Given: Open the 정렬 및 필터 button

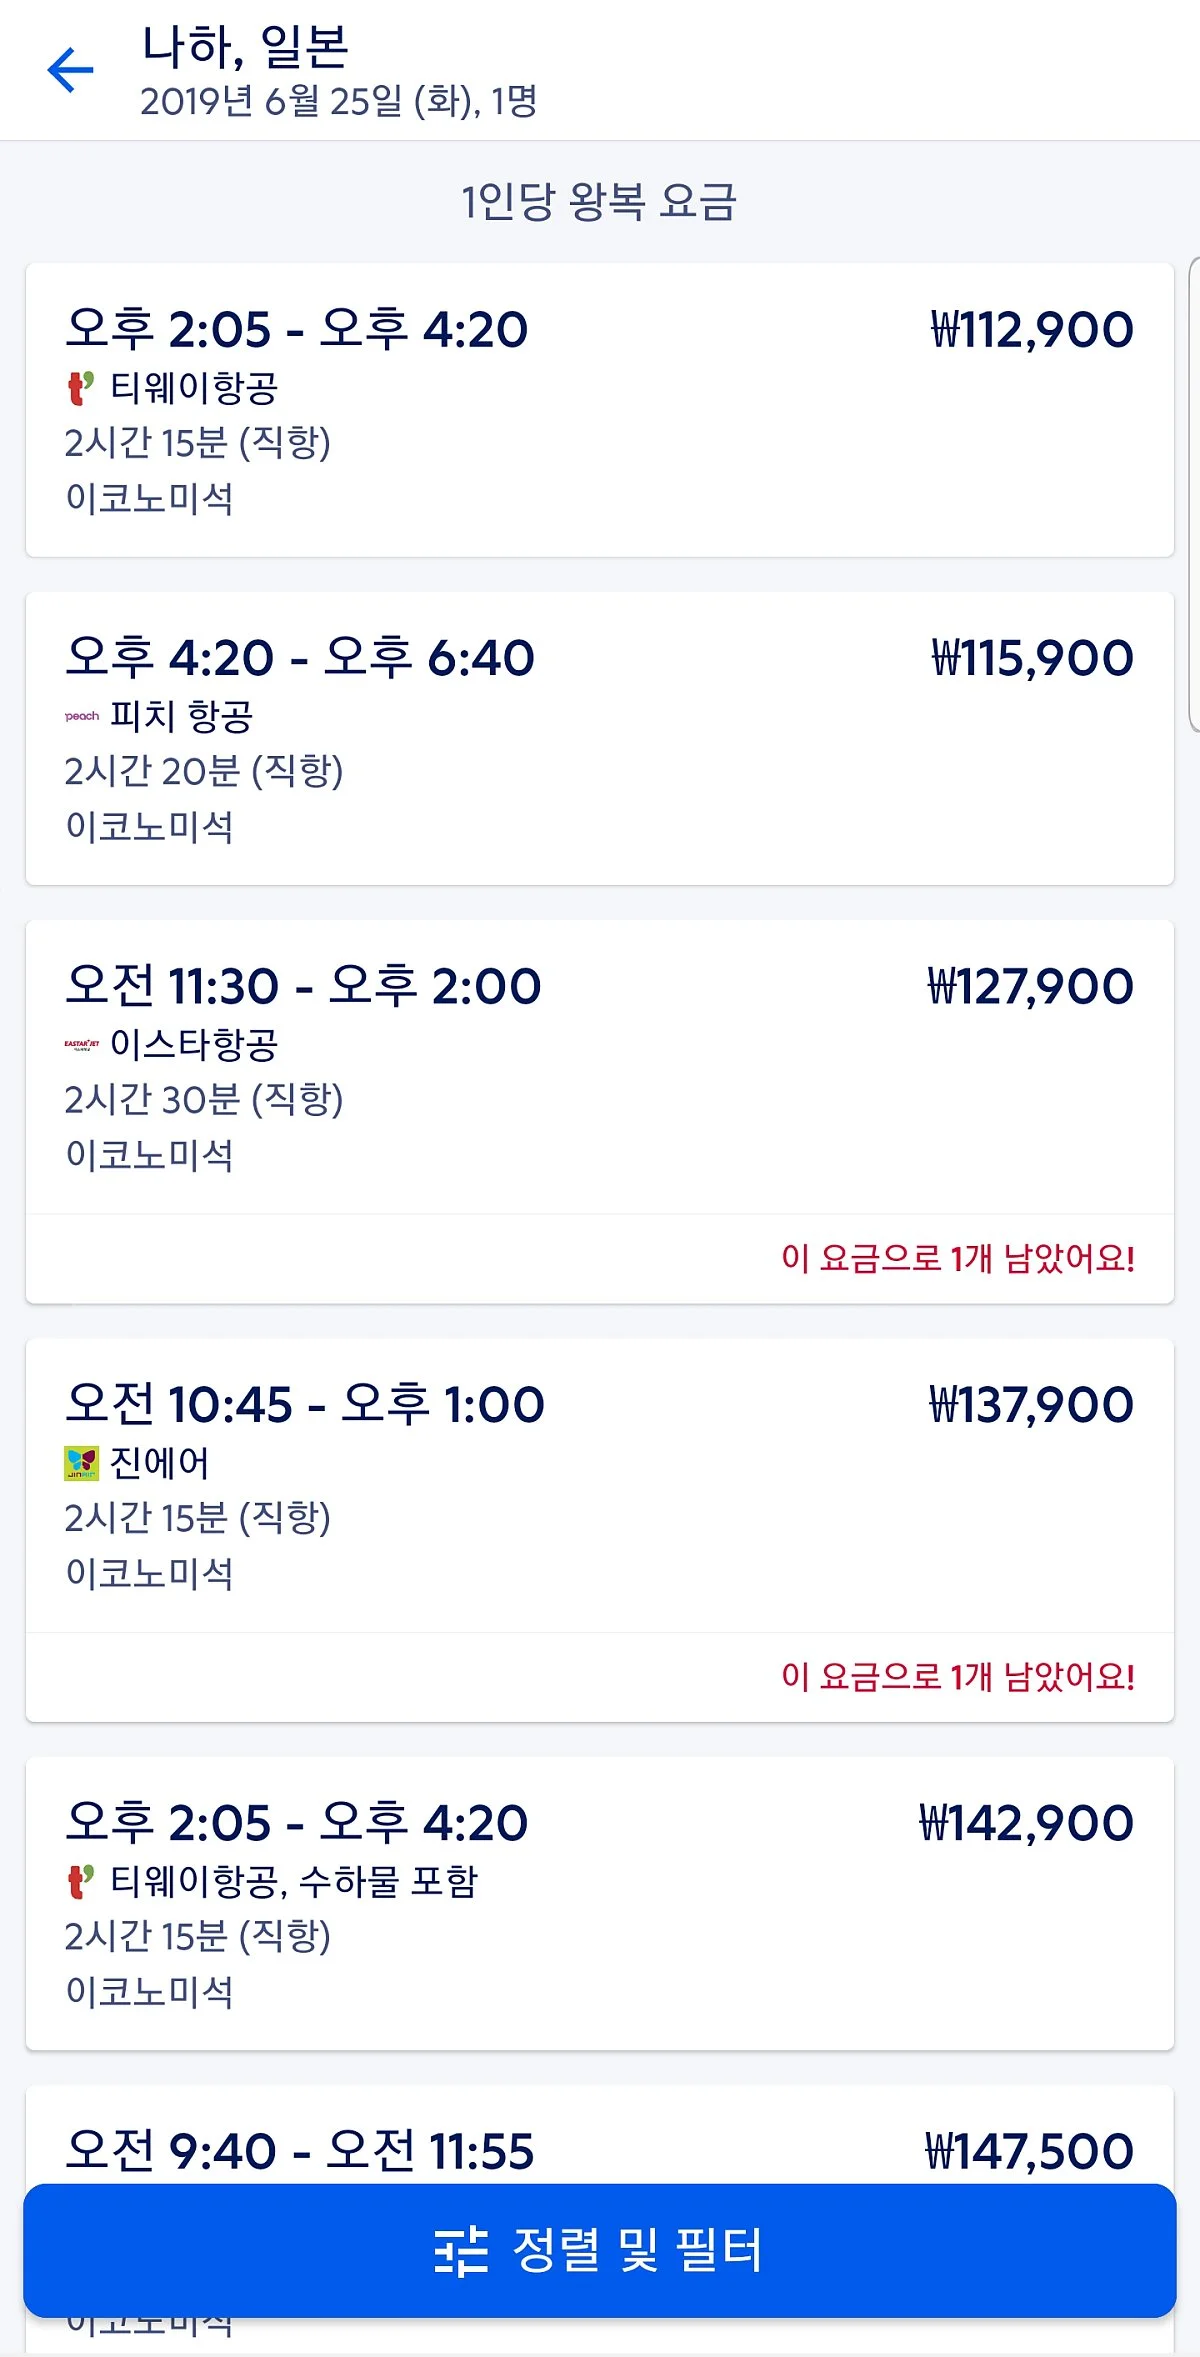Looking at the screenshot, I should coord(600,2251).
